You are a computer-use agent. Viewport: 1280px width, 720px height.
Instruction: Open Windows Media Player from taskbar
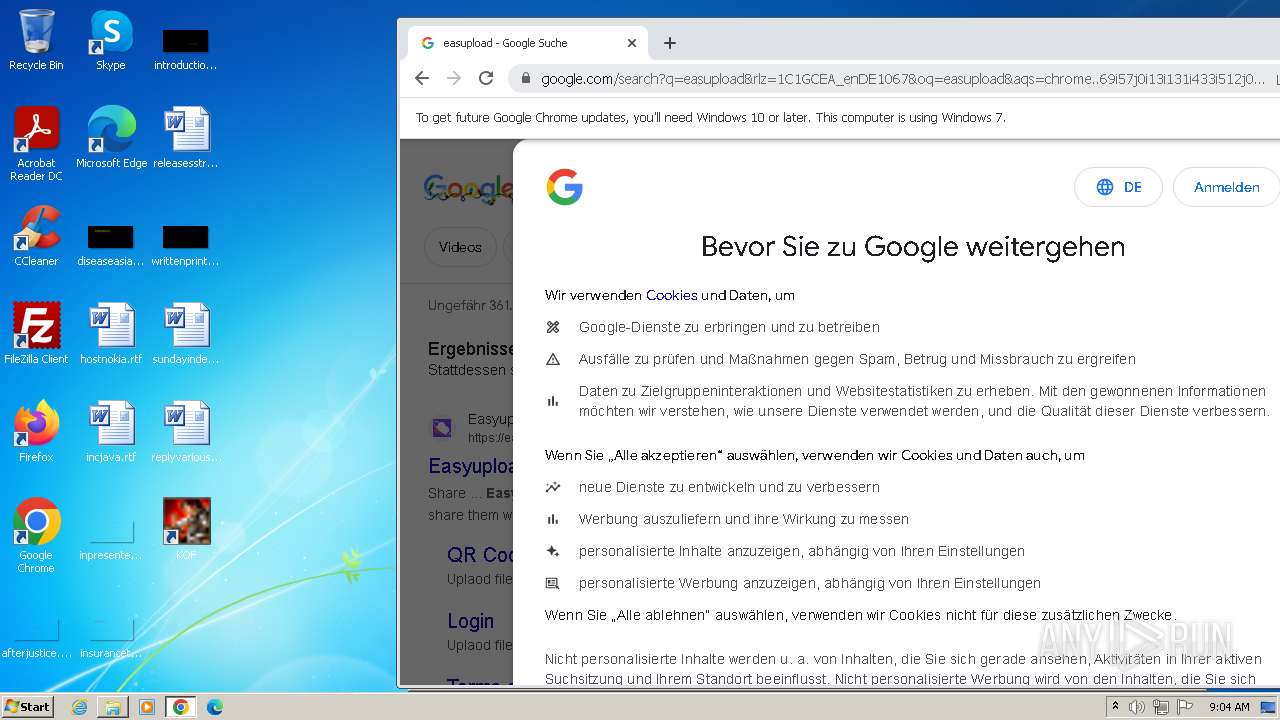[147, 707]
